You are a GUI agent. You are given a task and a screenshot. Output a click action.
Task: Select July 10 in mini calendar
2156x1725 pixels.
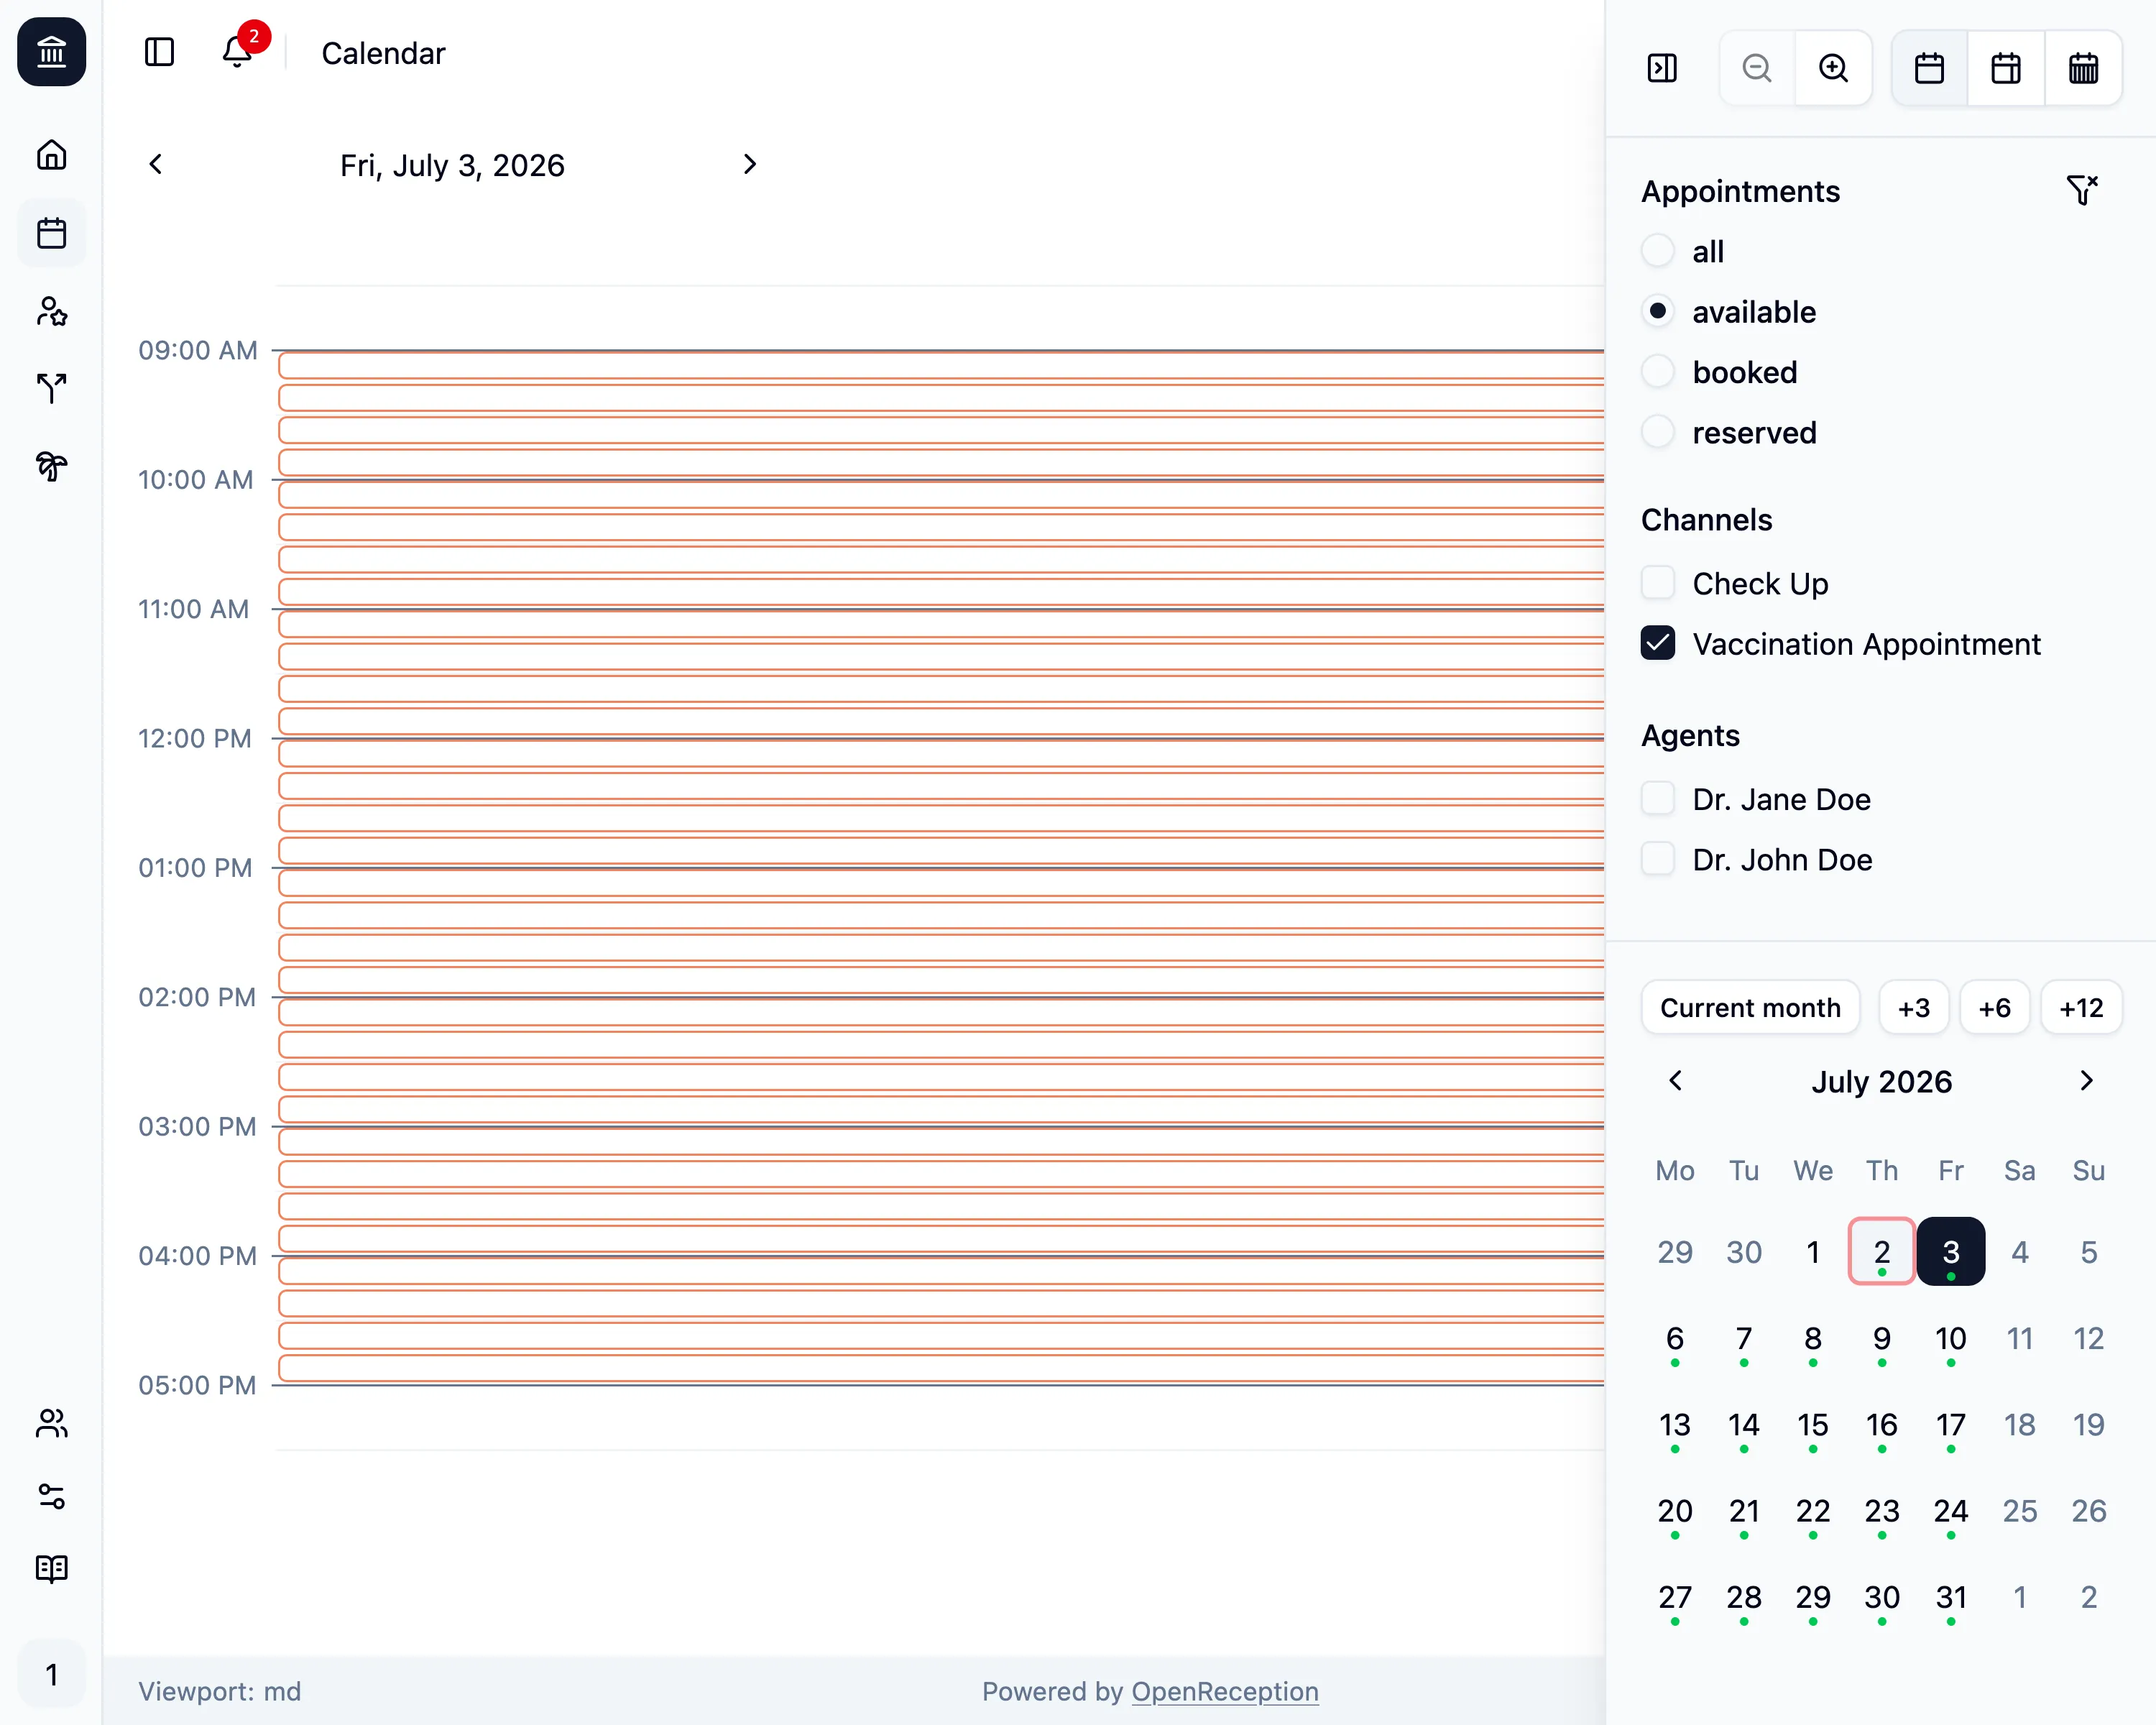1950,1338
